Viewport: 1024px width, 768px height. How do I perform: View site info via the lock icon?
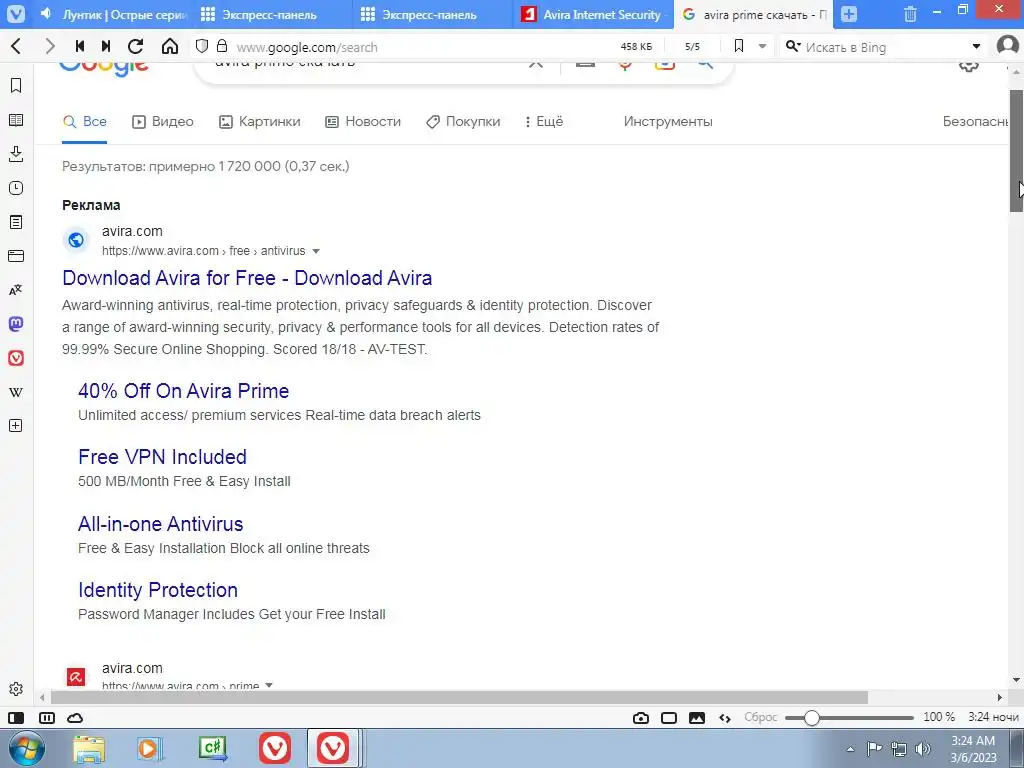click(x=222, y=46)
